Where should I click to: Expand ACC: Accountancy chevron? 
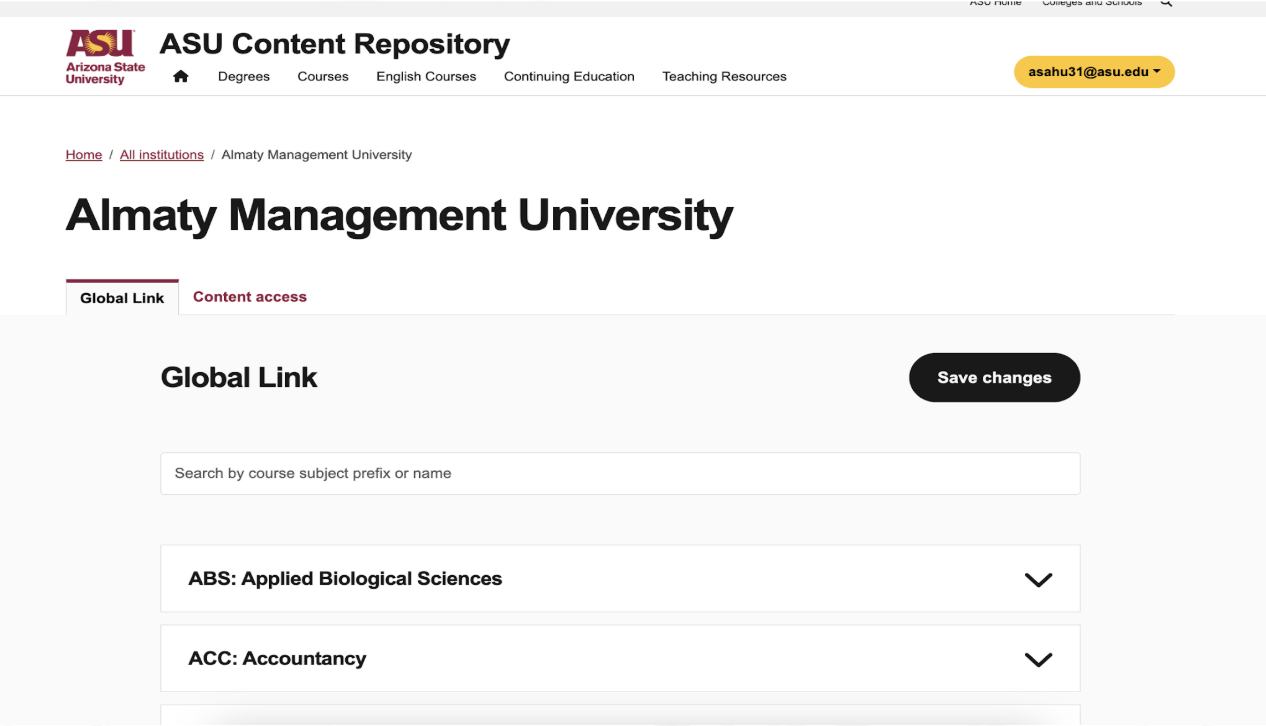point(1039,659)
